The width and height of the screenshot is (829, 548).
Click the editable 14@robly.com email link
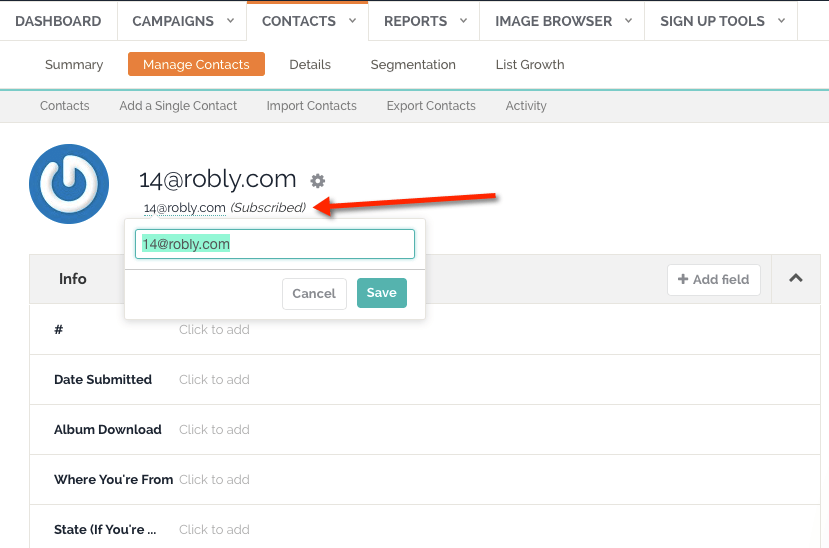[x=185, y=208]
